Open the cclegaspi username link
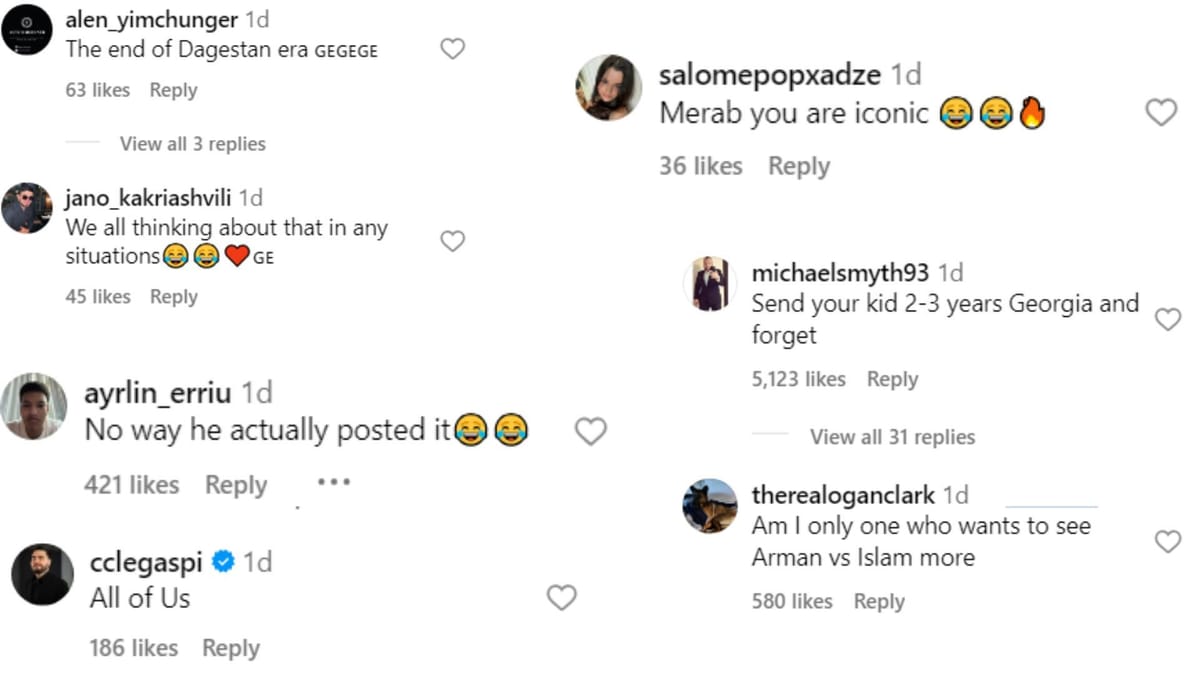The image size is (1200, 675). coord(146,562)
